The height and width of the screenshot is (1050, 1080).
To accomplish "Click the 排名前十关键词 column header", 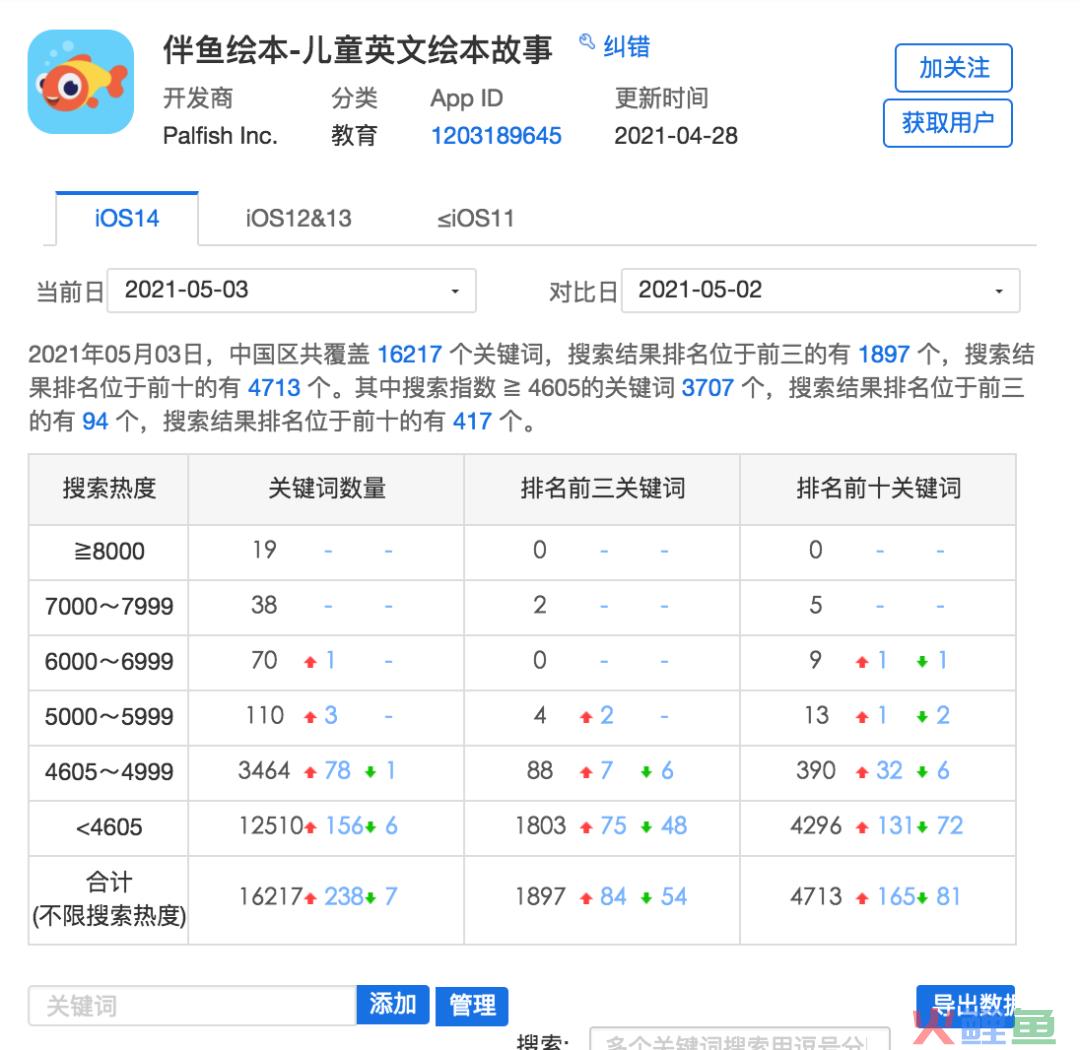I will (878, 488).
